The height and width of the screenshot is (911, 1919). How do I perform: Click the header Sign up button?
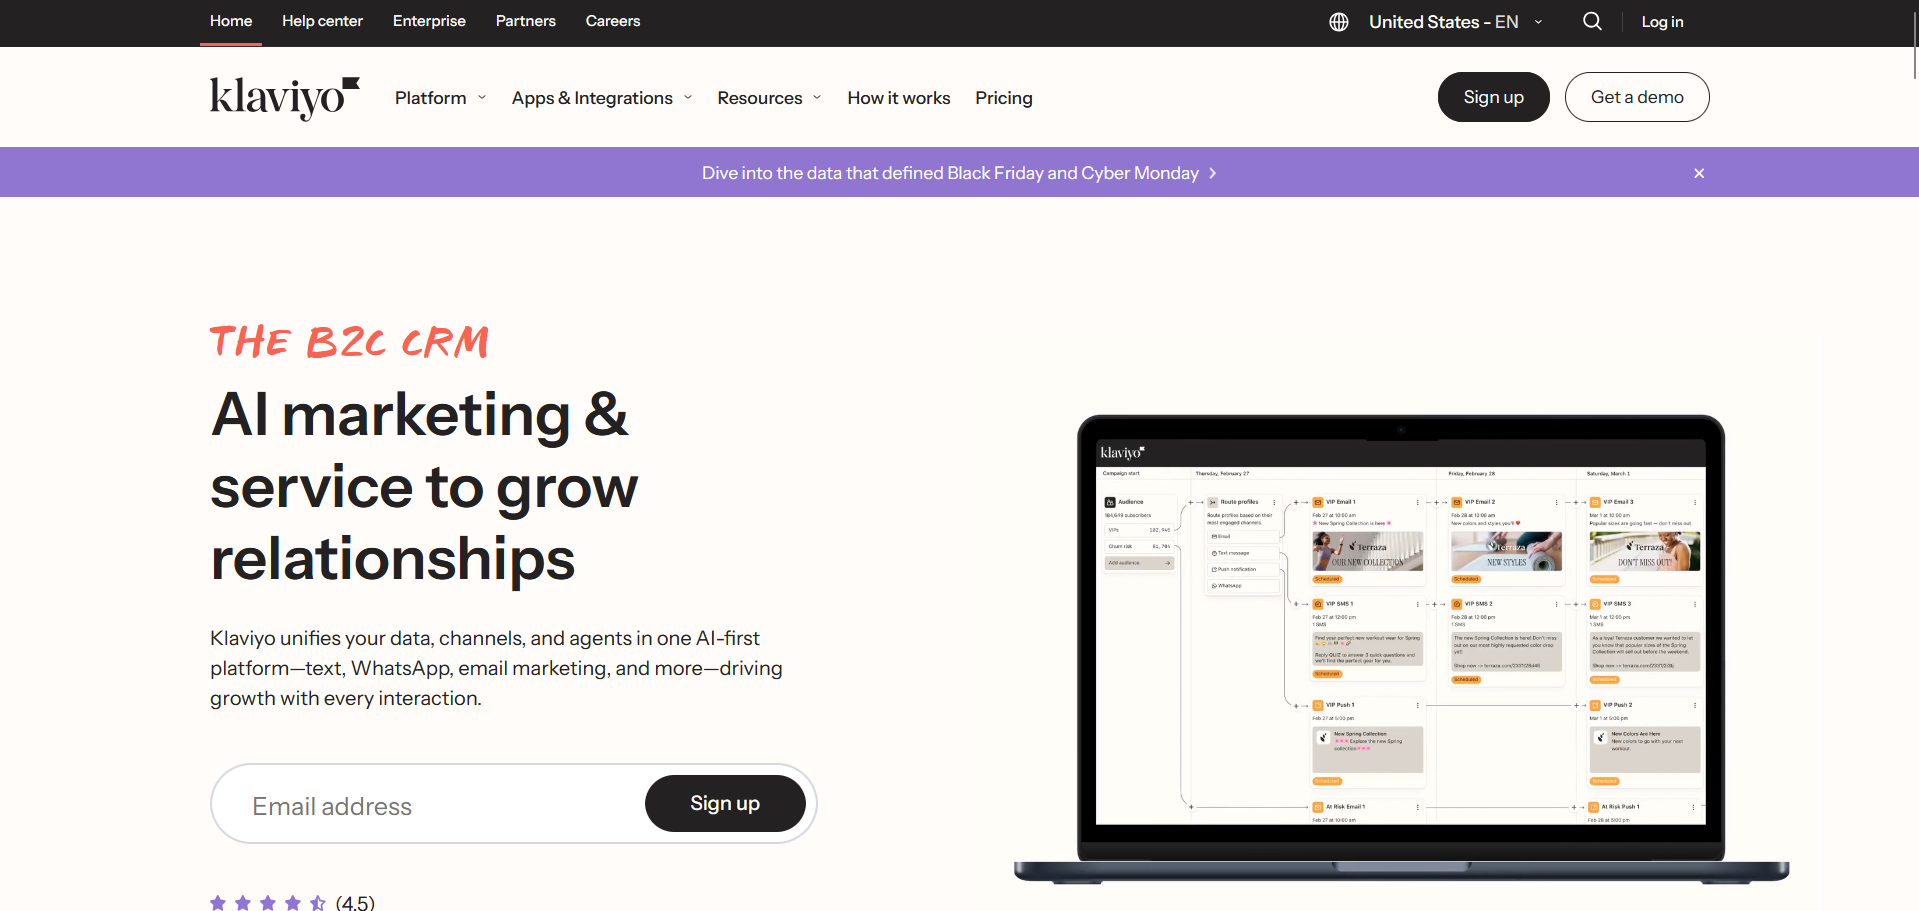pyautogui.click(x=1493, y=97)
